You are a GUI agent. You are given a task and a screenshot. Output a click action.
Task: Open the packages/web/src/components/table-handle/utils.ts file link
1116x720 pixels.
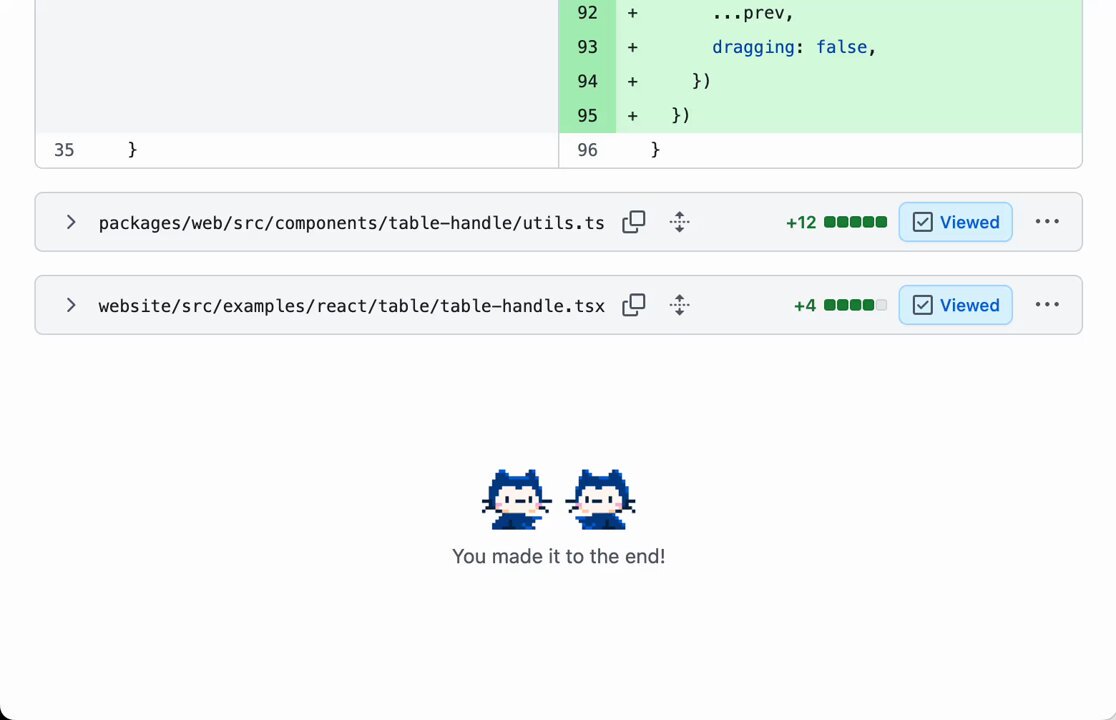352,223
